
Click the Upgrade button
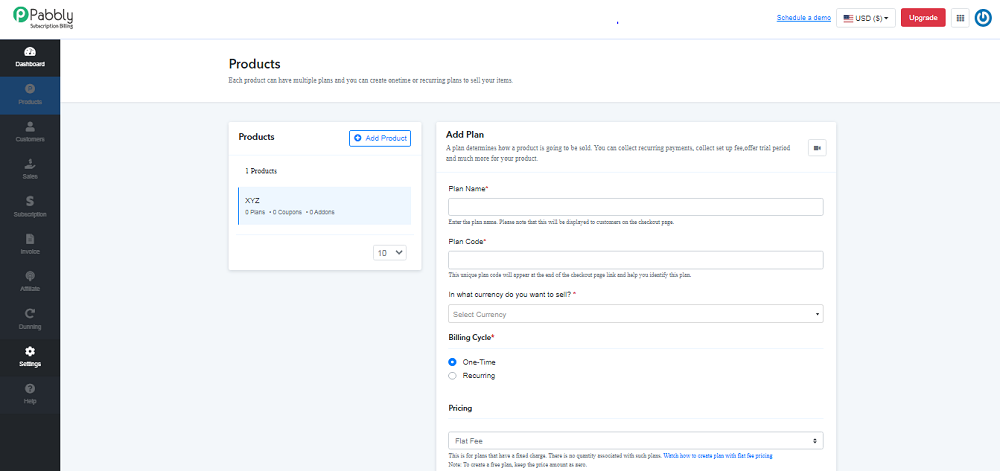[923, 18]
